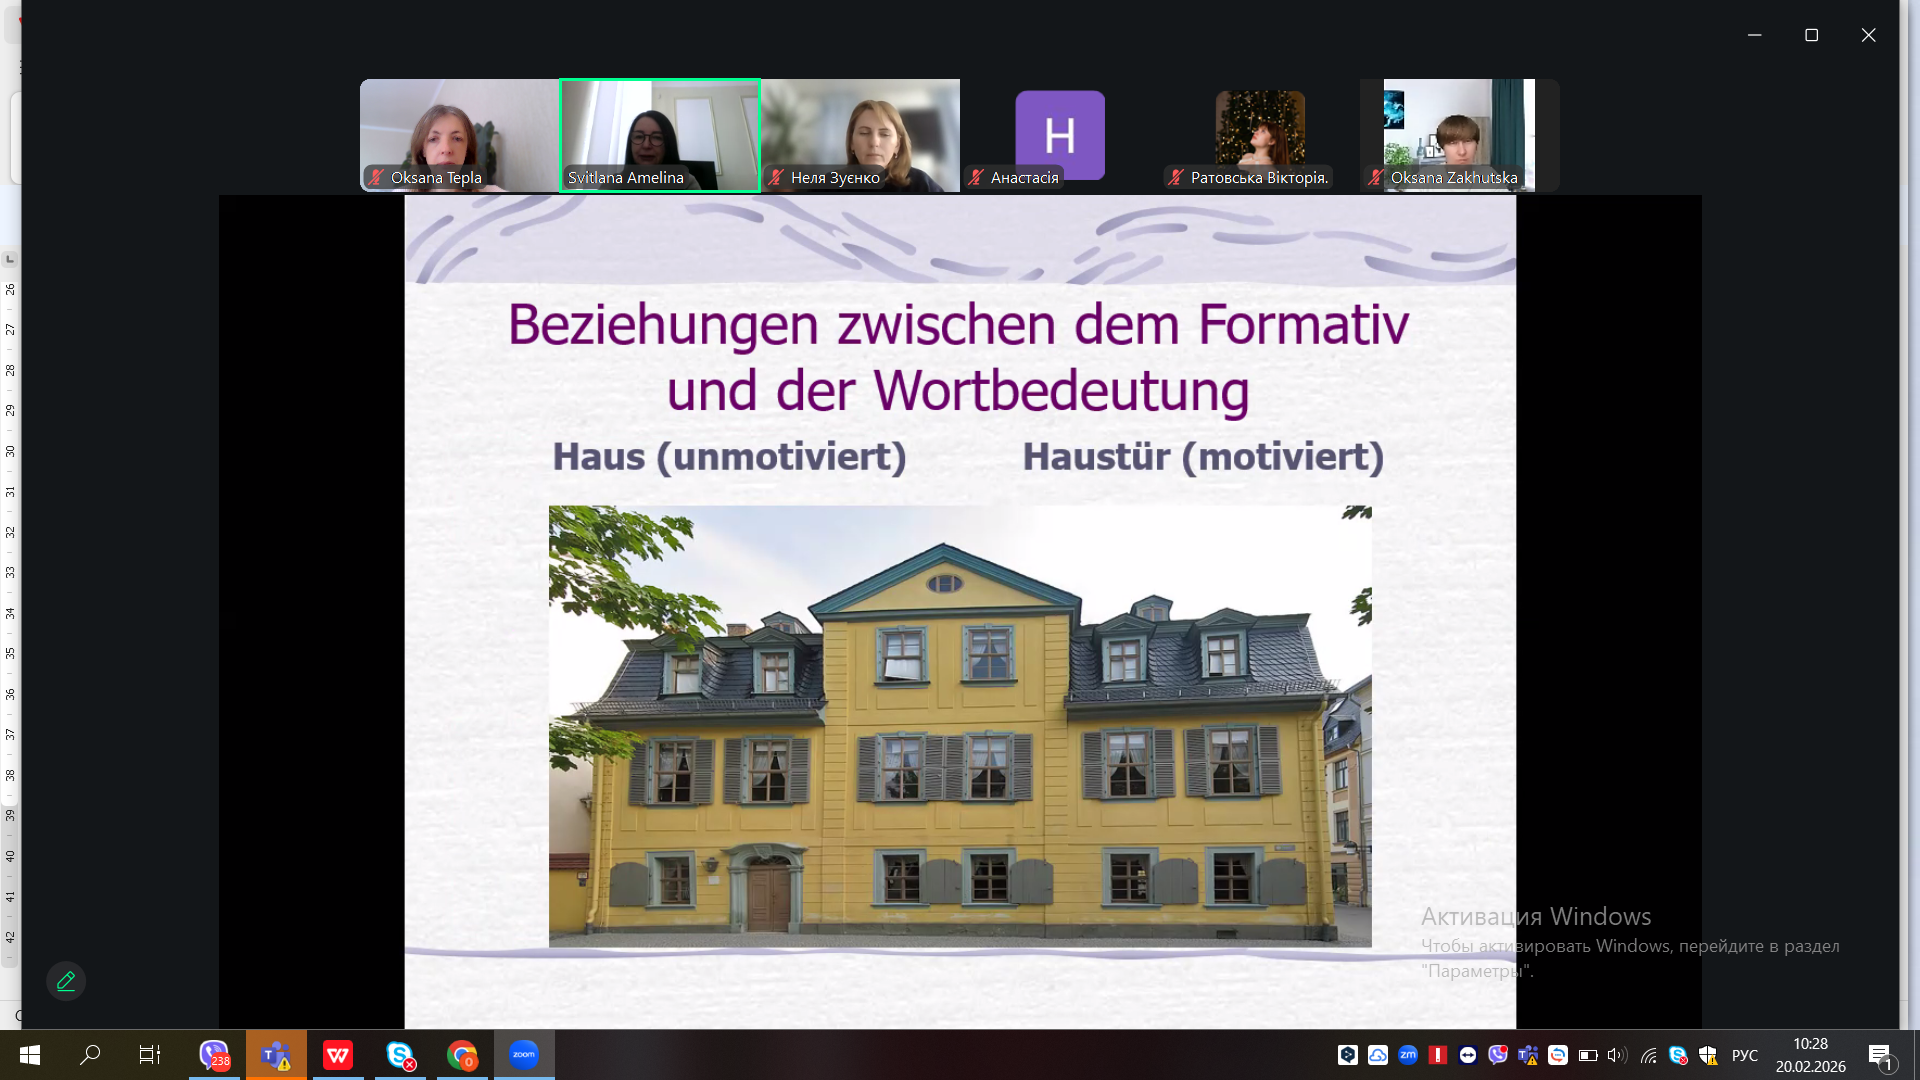Open WPS Office taskbar icon
The height and width of the screenshot is (1080, 1920).
[338, 1055]
